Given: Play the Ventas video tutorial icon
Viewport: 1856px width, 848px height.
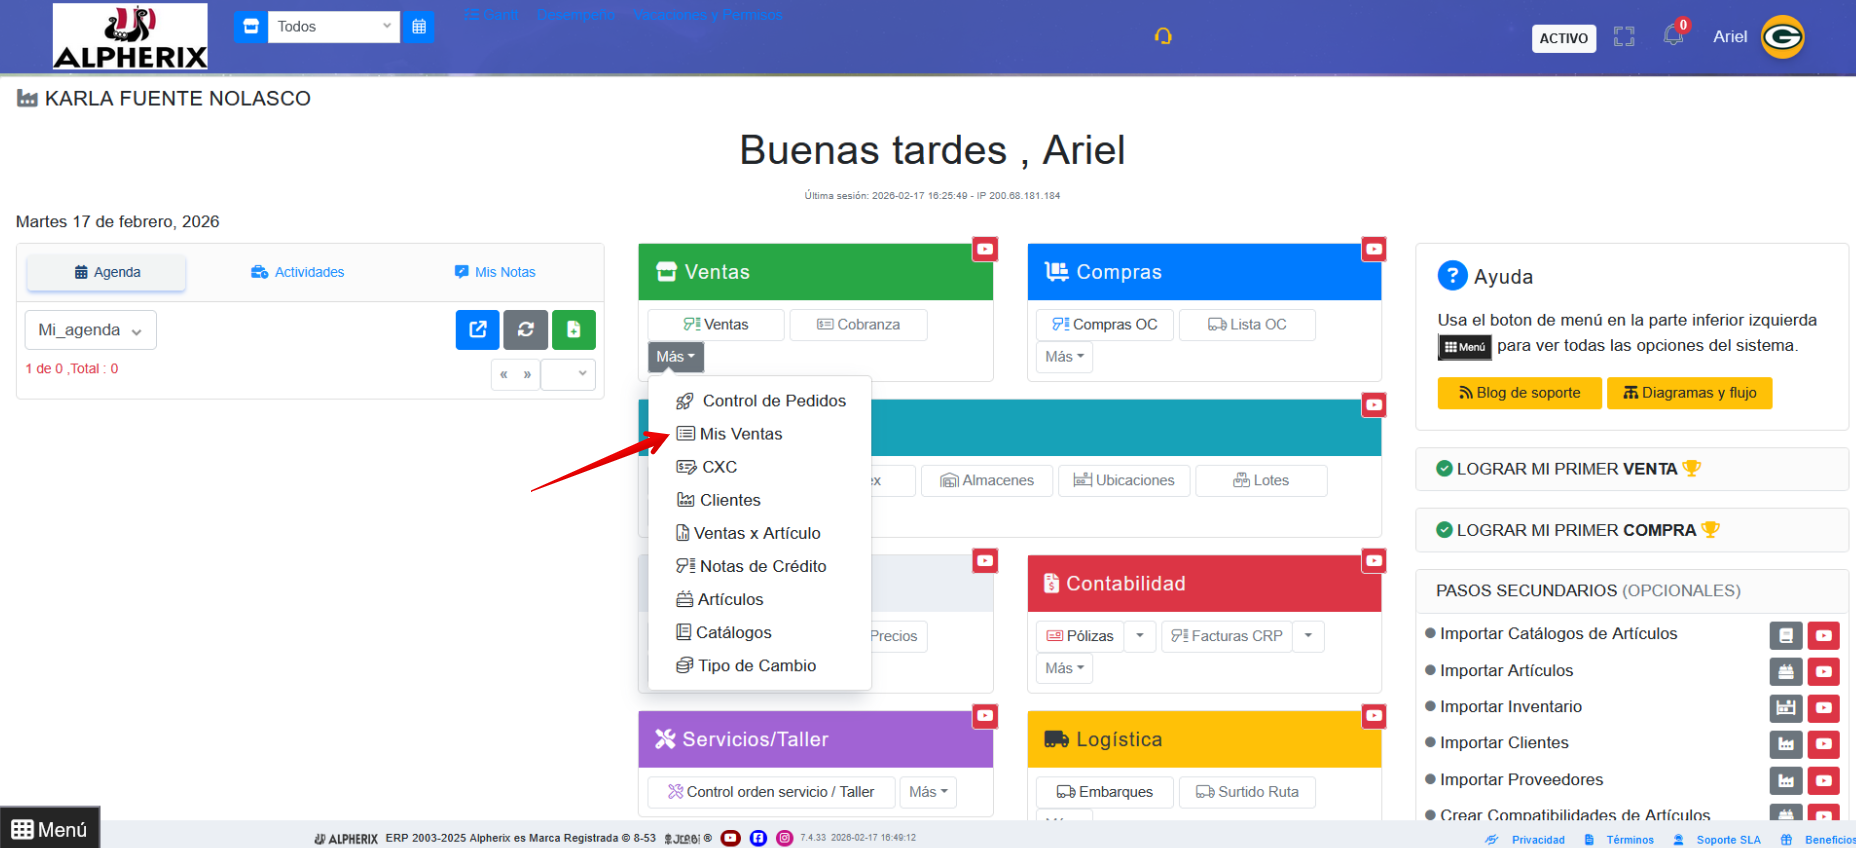Looking at the screenshot, I should (985, 249).
